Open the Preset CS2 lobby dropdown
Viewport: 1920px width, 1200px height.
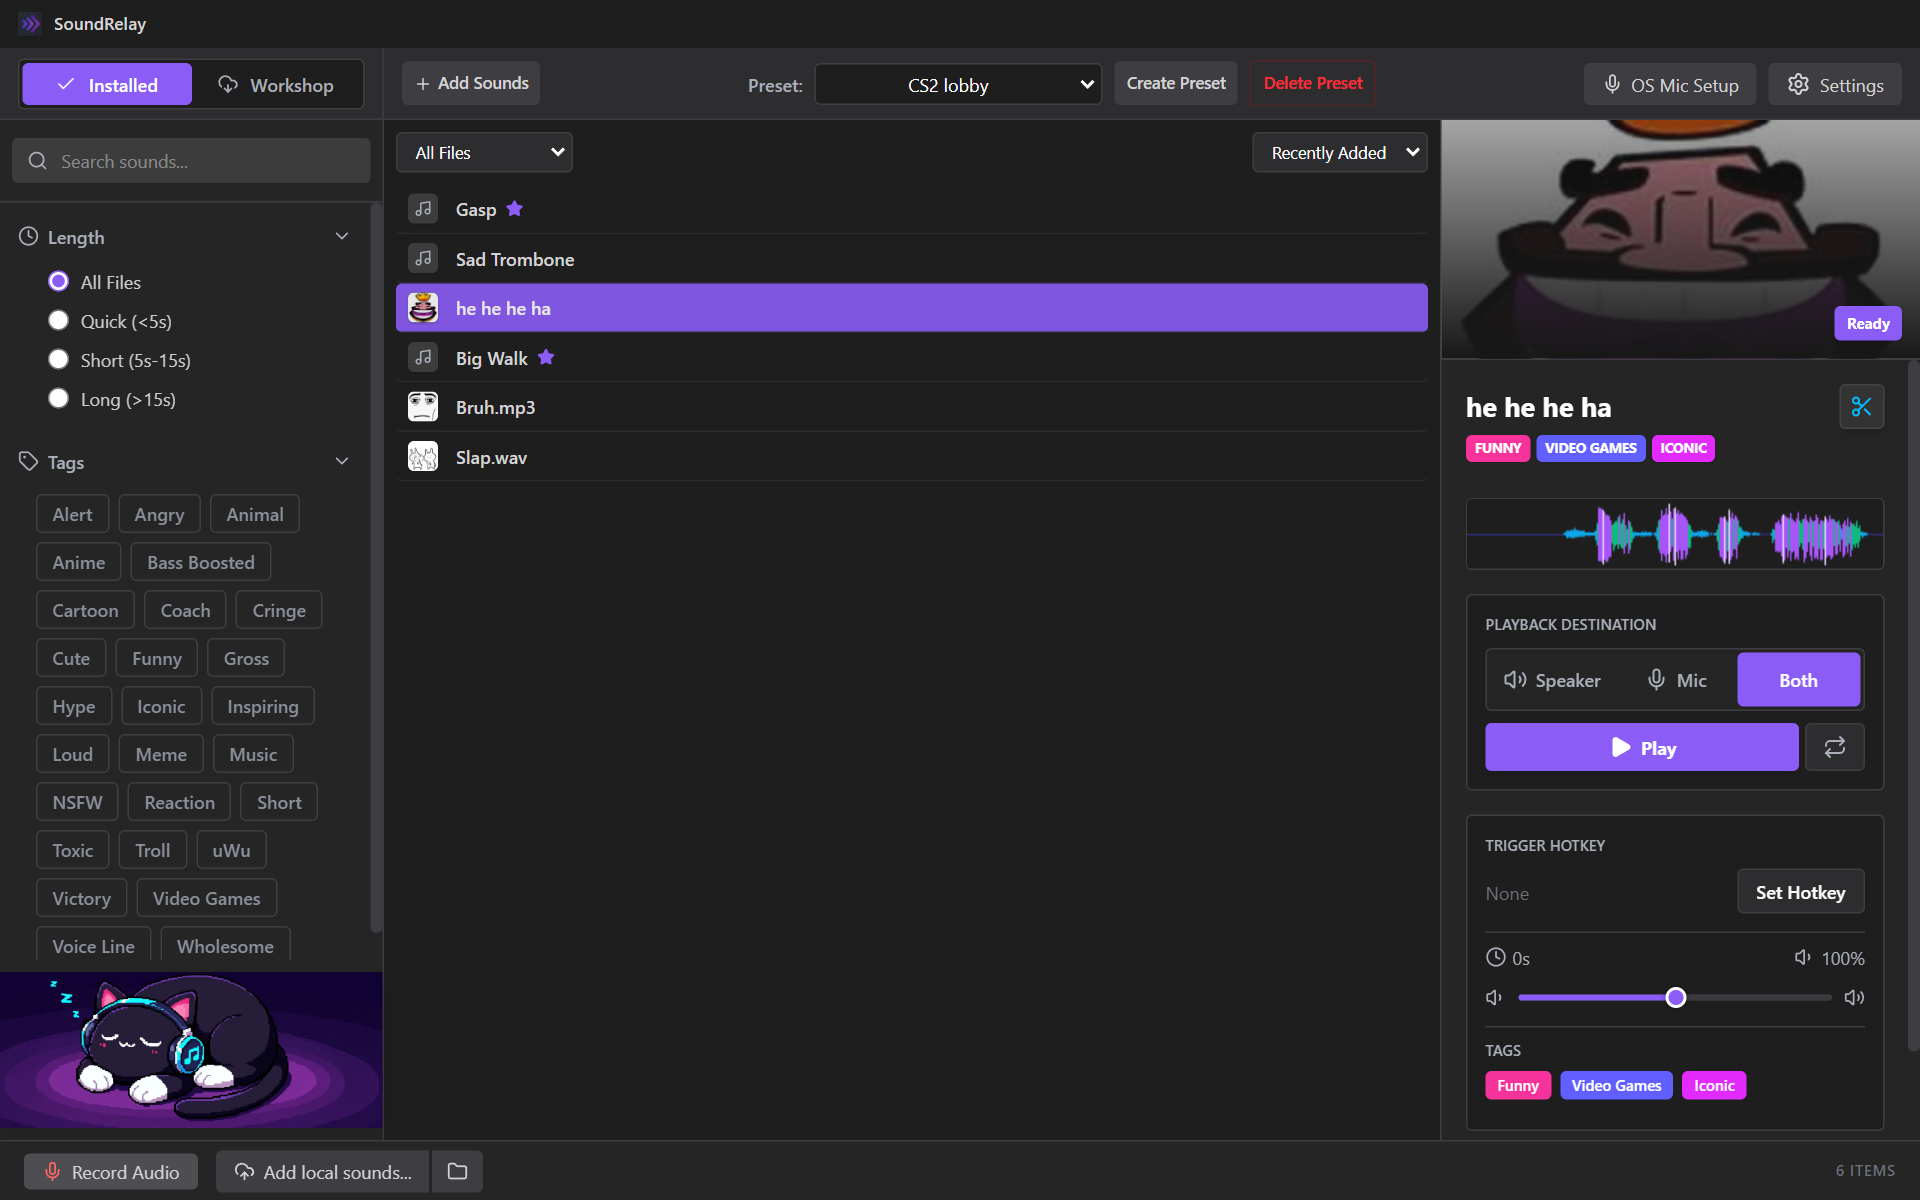click(958, 85)
